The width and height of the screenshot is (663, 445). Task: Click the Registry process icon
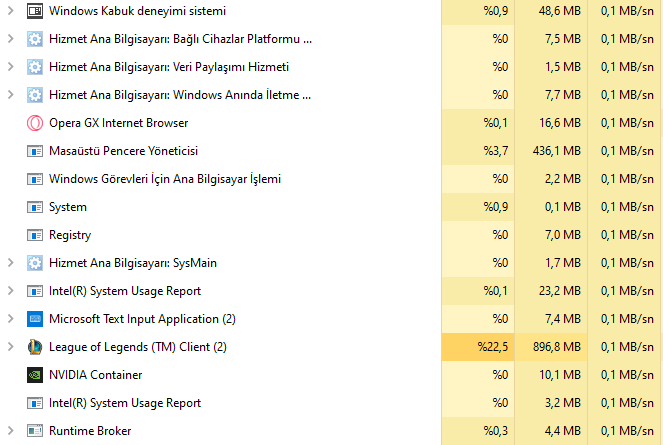point(35,235)
